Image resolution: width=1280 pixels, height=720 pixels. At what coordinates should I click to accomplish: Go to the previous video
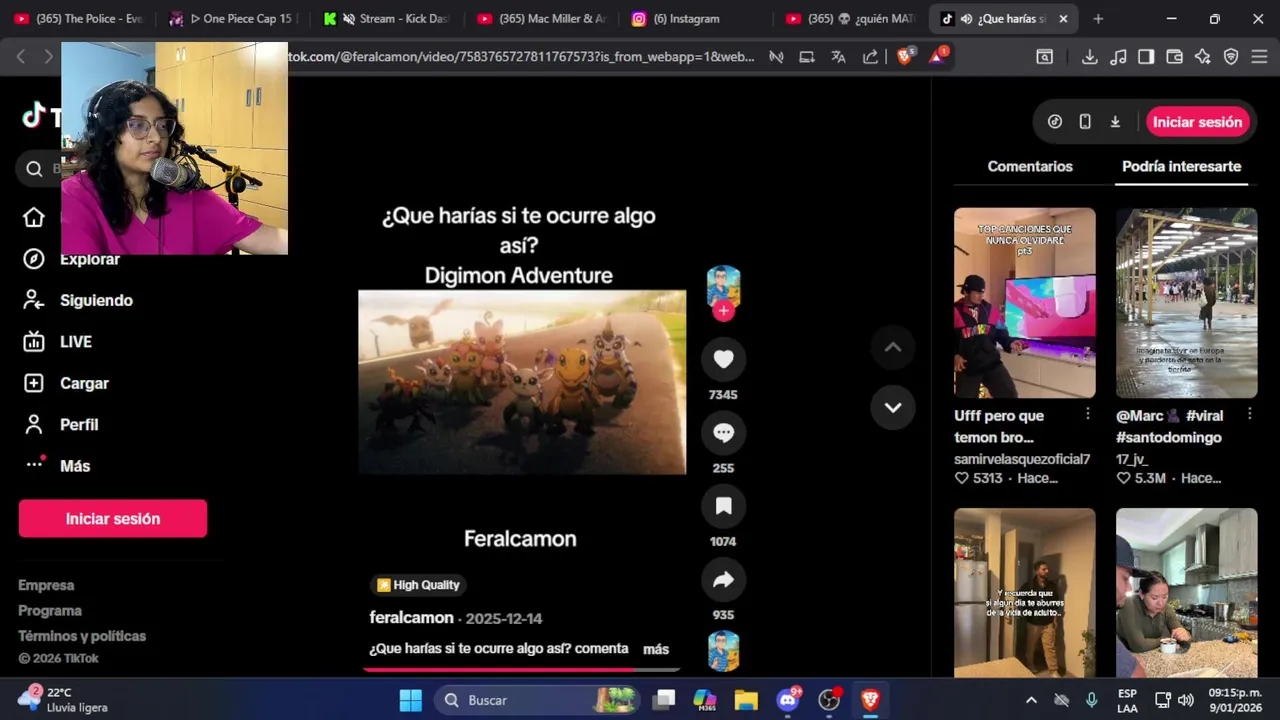coord(893,347)
